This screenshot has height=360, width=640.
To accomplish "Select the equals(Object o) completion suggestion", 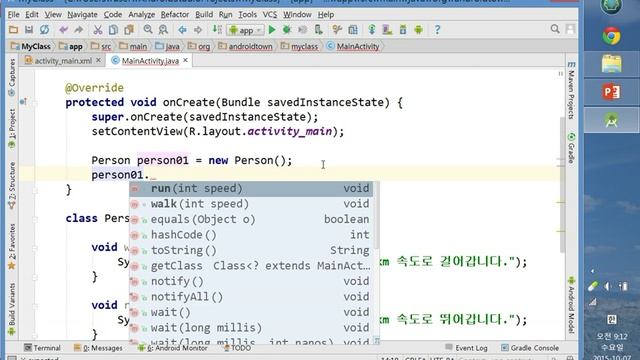I will point(250,220).
